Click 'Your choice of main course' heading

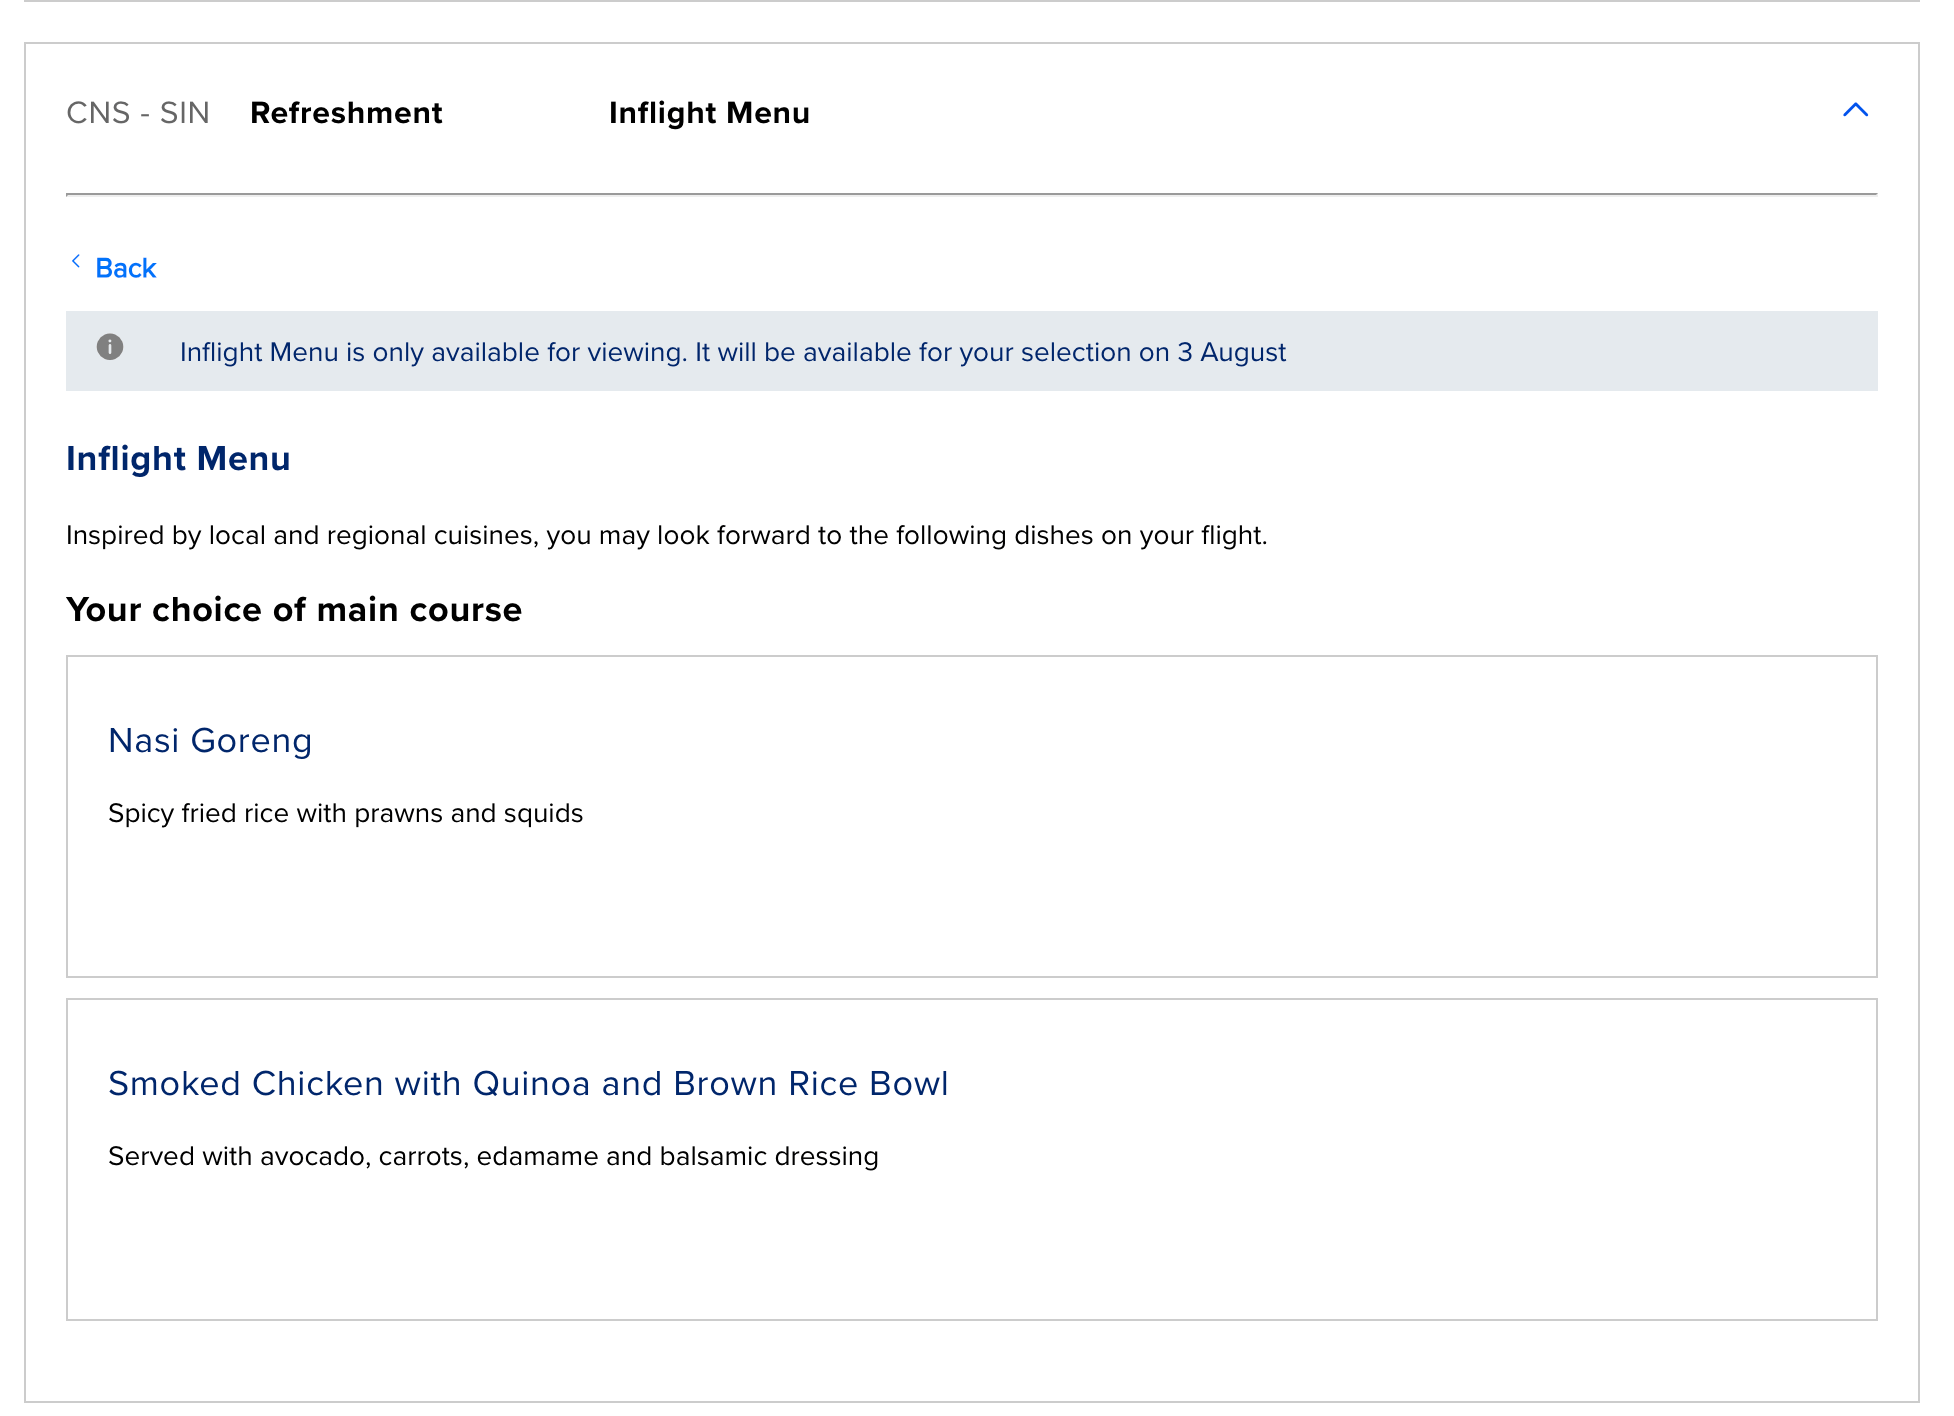[x=294, y=610]
